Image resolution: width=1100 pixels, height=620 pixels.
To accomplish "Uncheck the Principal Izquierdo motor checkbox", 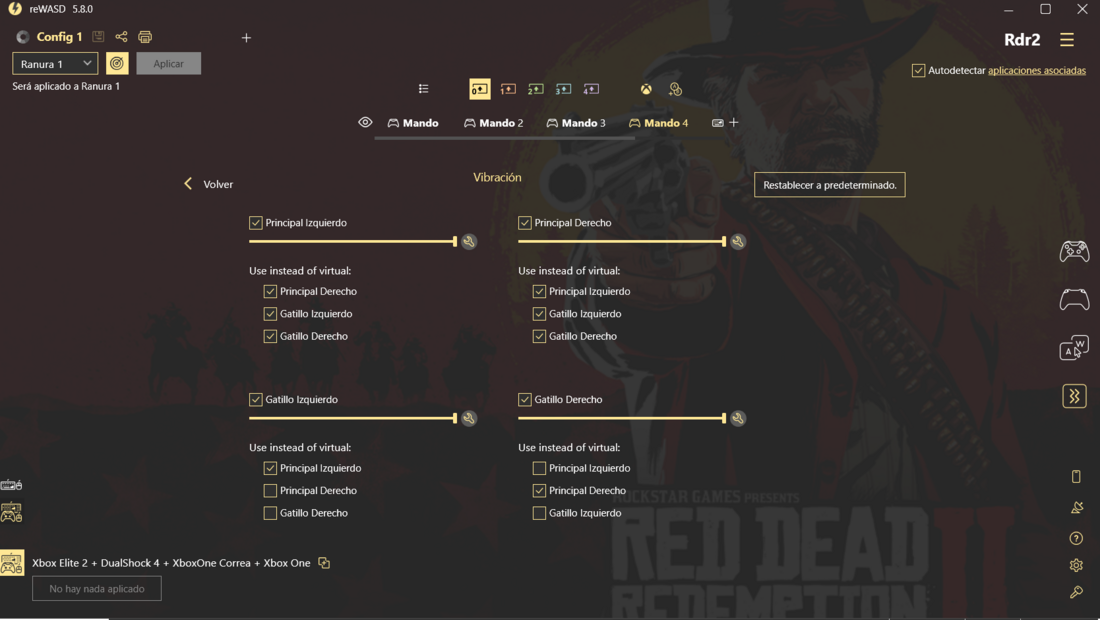I will click(256, 223).
